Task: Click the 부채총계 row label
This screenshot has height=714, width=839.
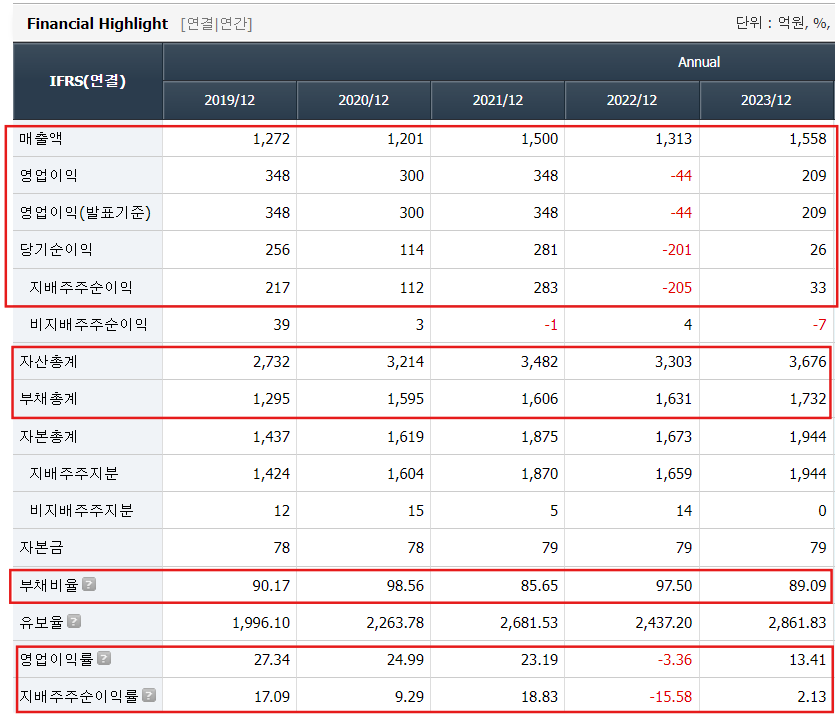Action: pyautogui.click(x=49, y=399)
